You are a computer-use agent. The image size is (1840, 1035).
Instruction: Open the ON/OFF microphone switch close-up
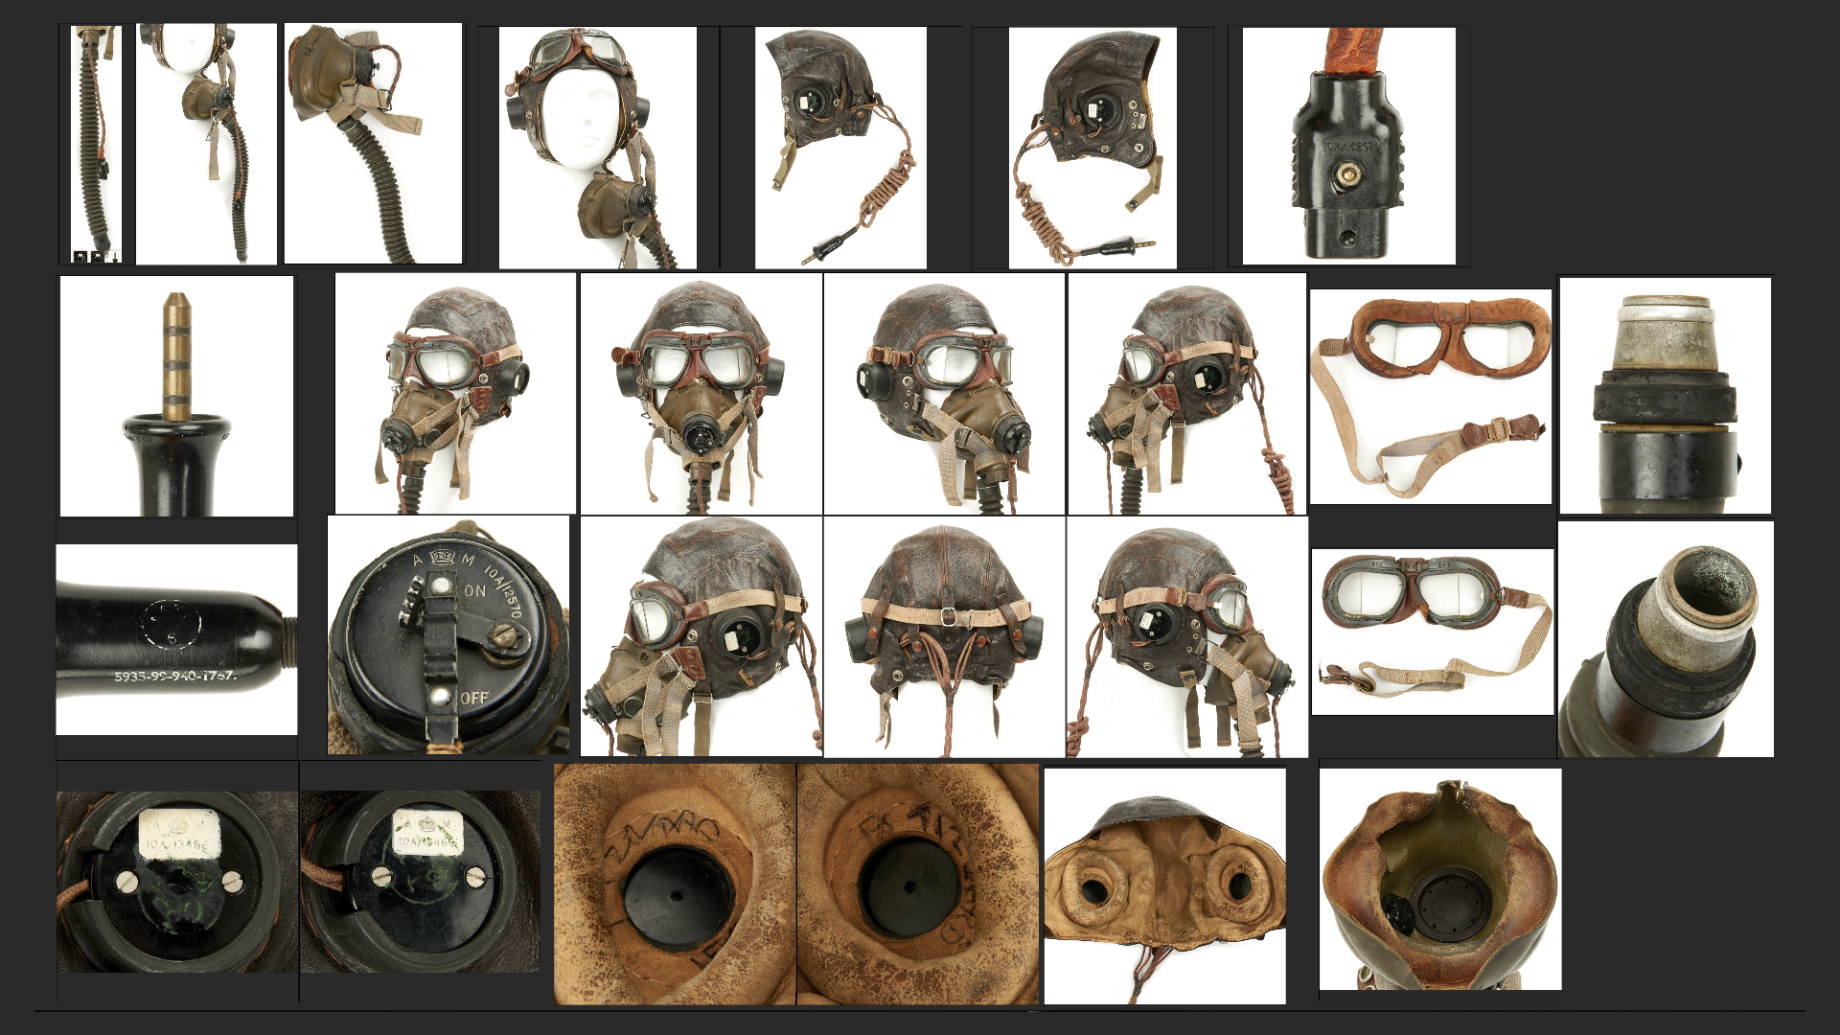click(448, 635)
